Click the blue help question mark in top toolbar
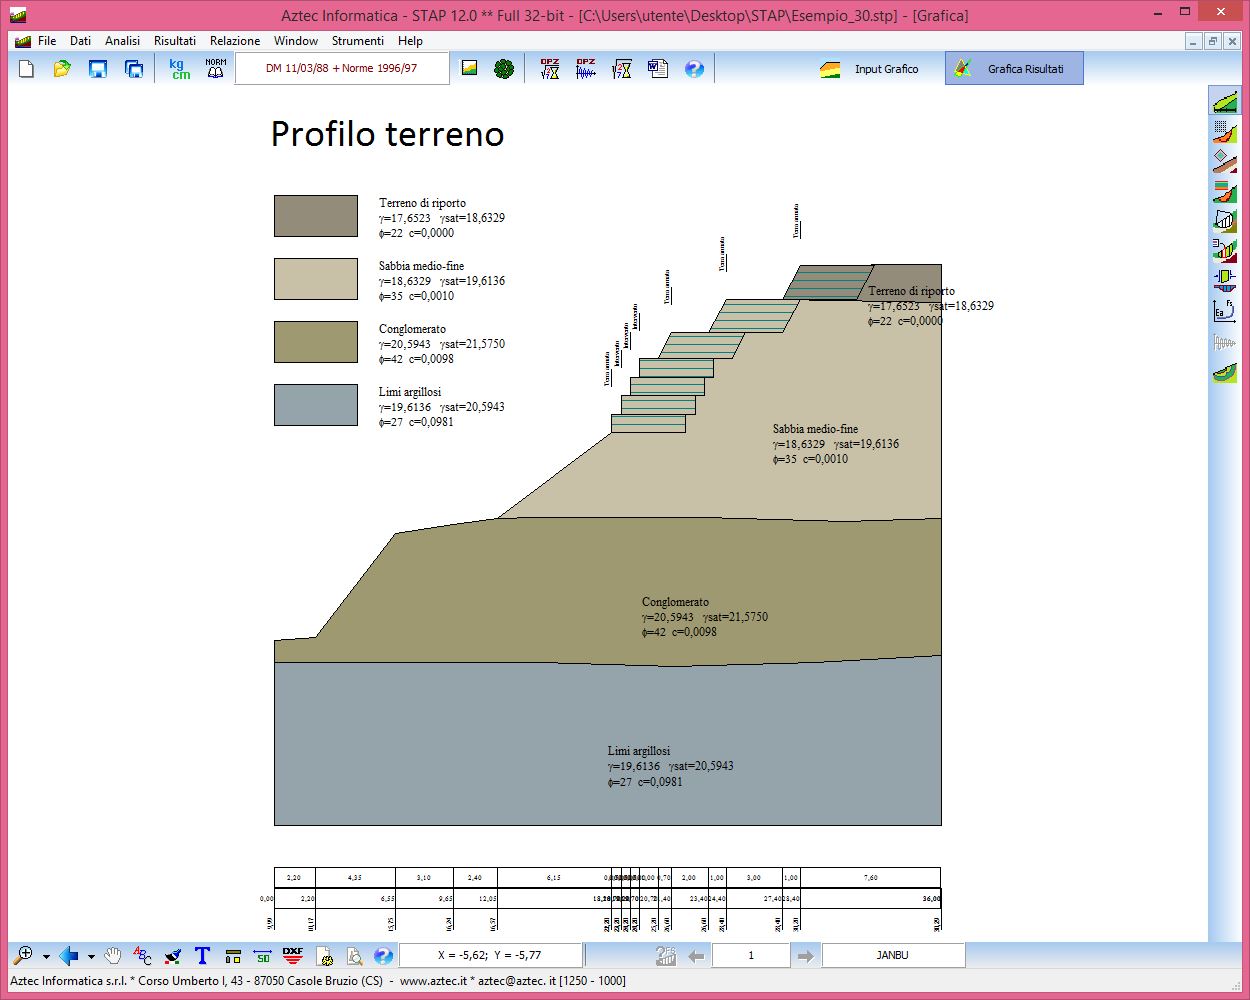Screen dimensions: 1250x1000 (694, 69)
